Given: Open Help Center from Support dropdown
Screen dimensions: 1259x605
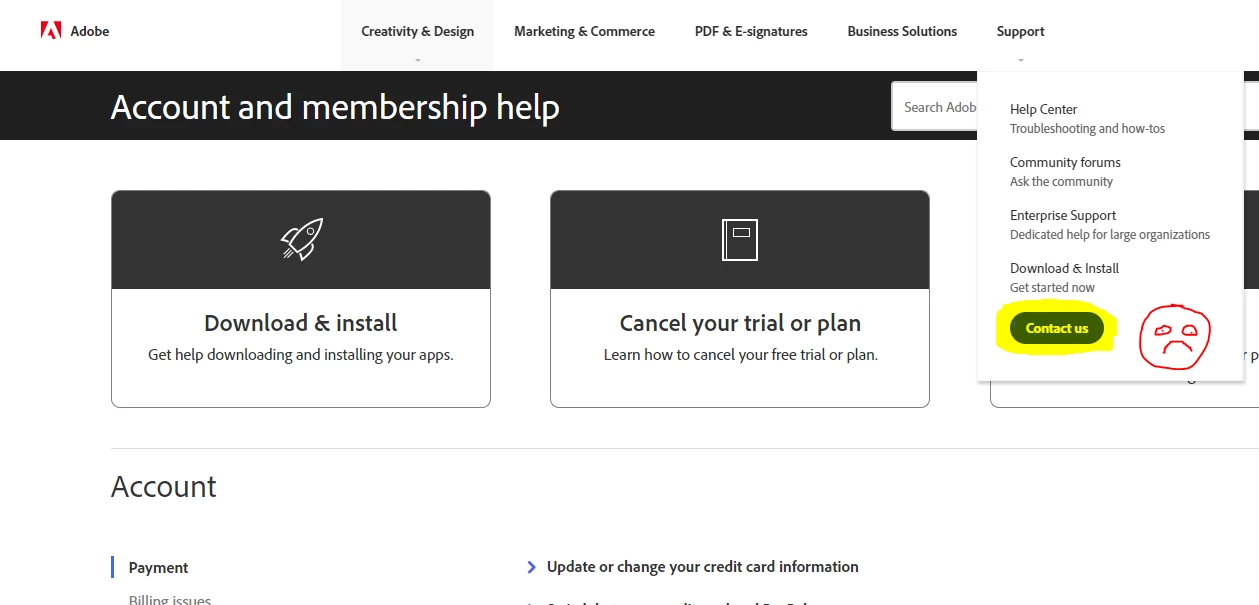Looking at the screenshot, I should (x=1043, y=109).
